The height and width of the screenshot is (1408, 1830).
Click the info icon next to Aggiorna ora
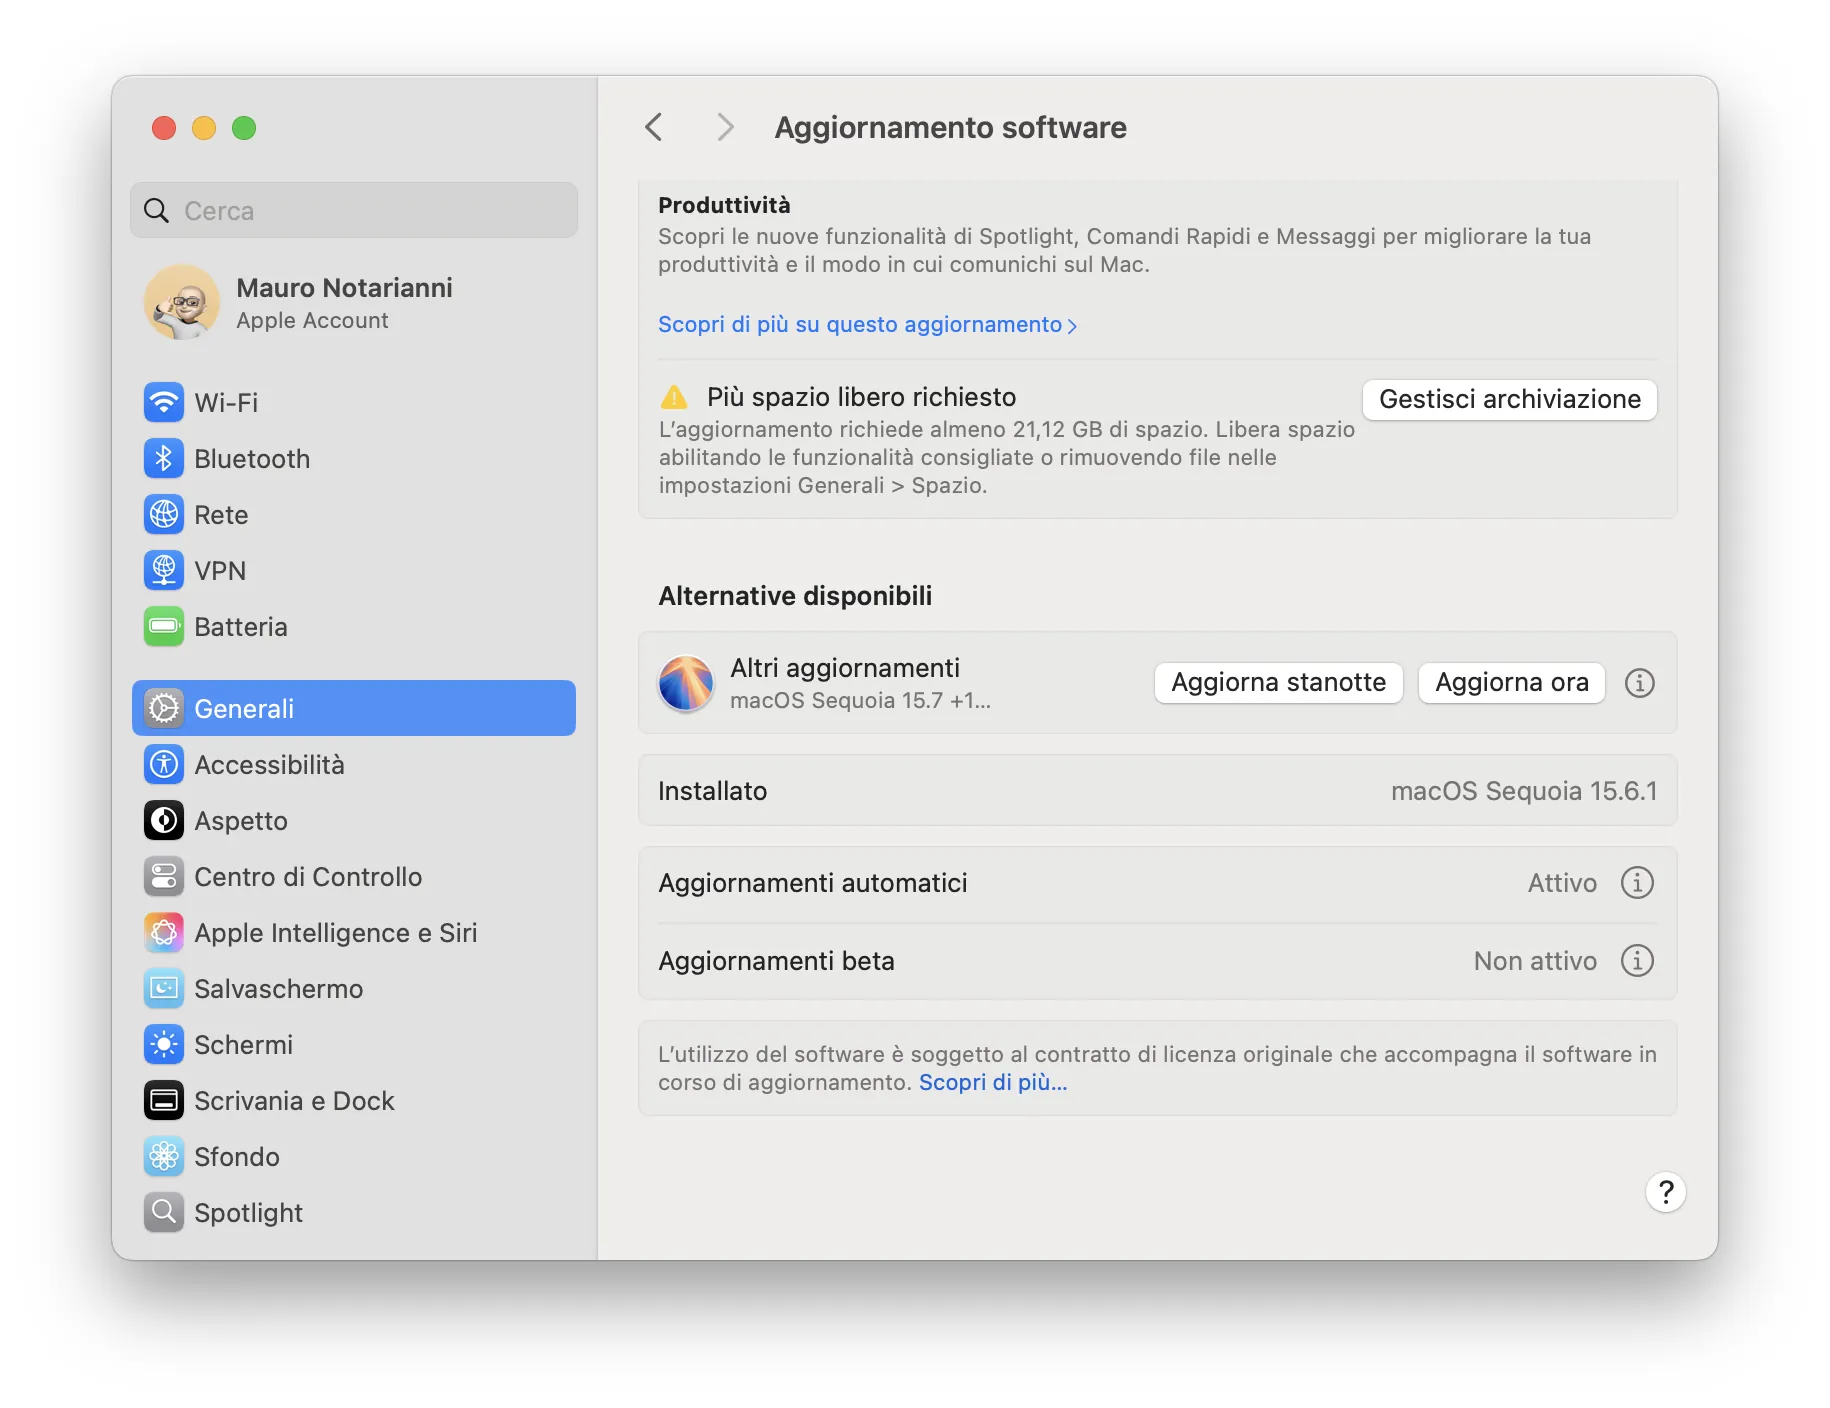pyautogui.click(x=1639, y=683)
